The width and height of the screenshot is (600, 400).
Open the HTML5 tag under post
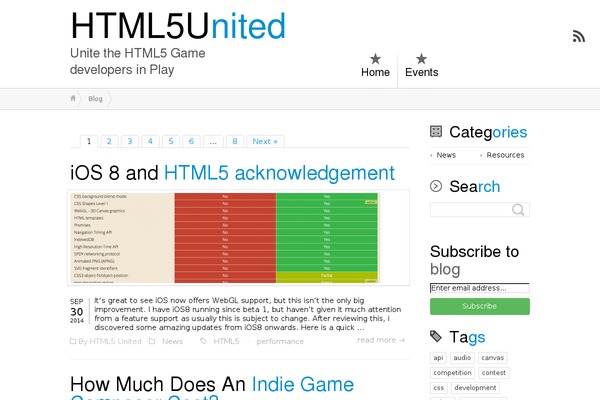pyautogui.click(x=226, y=341)
